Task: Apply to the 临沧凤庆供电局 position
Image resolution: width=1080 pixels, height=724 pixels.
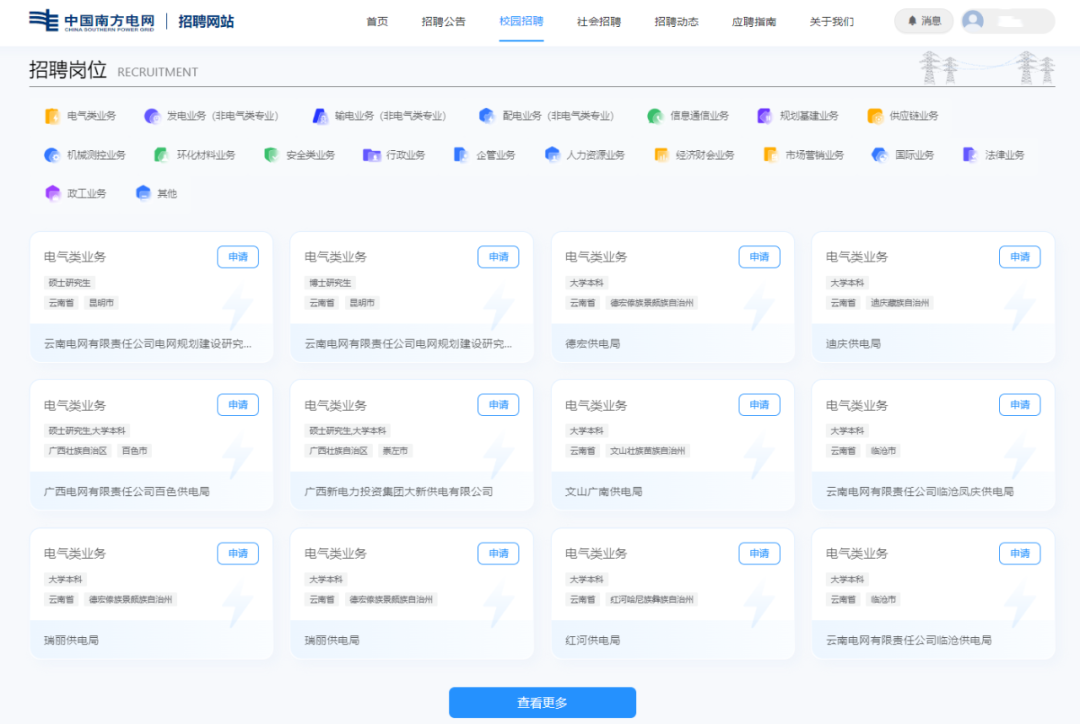Action: pyautogui.click(x=1020, y=405)
